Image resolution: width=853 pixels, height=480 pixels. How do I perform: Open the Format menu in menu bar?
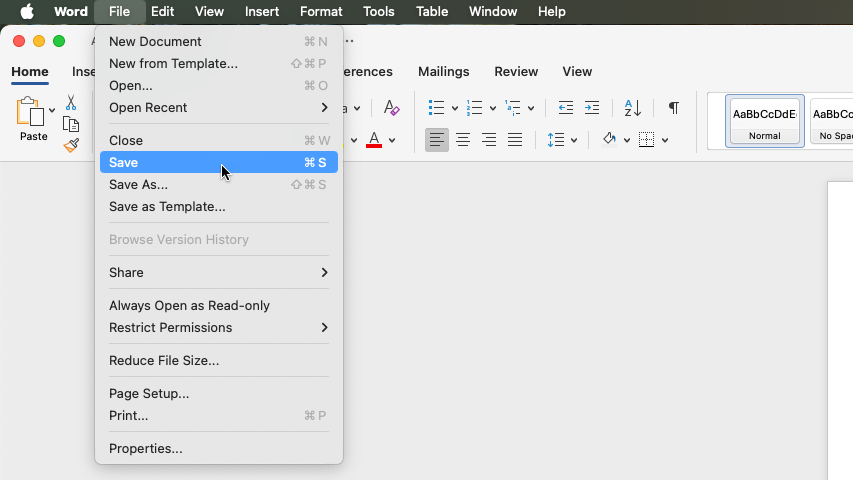pyautogui.click(x=321, y=11)
